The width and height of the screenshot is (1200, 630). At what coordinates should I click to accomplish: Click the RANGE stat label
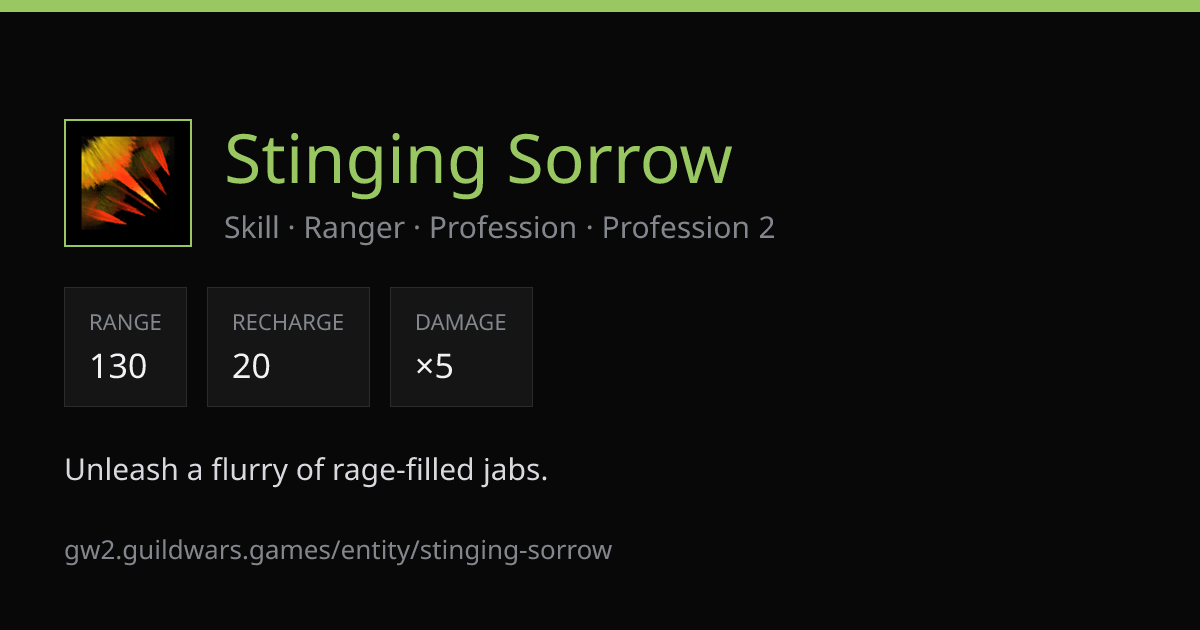click(125, 323)
